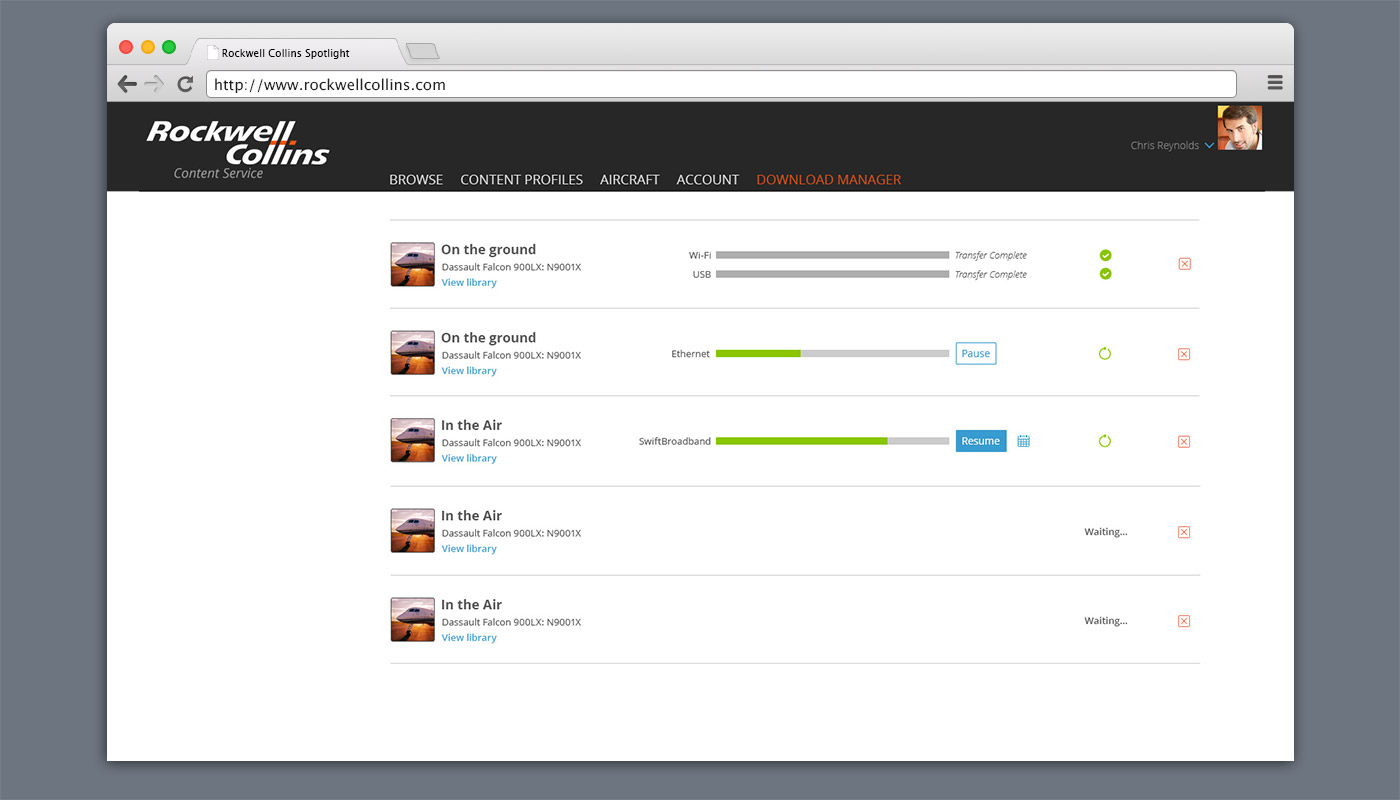Click Waiting... status in last row
This screenshot has height=800, width=1400.
tap(1106, 621)
